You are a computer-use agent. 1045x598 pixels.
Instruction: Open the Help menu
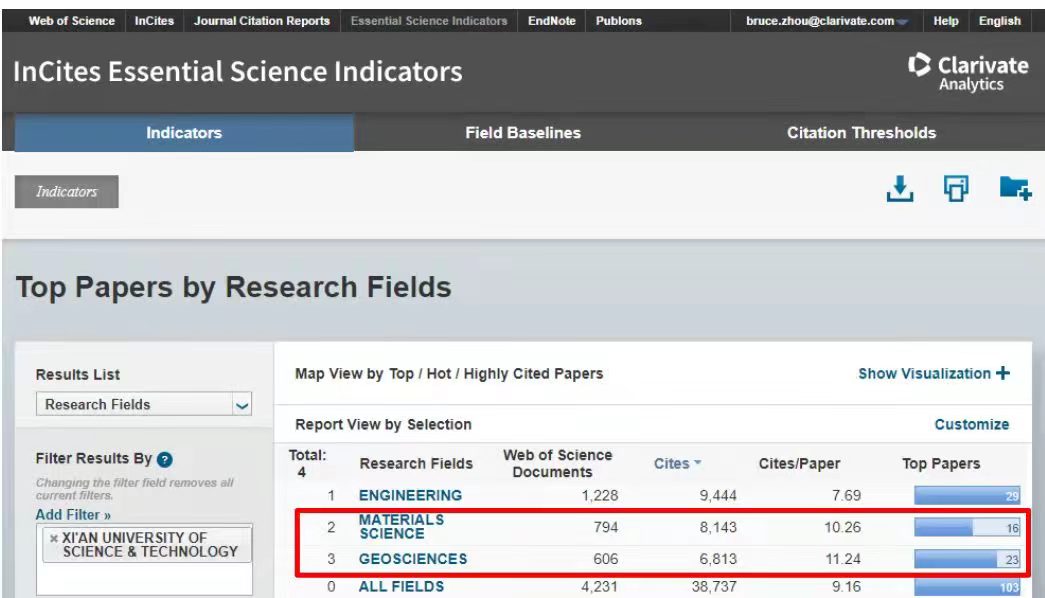click(x=946, y=21)
